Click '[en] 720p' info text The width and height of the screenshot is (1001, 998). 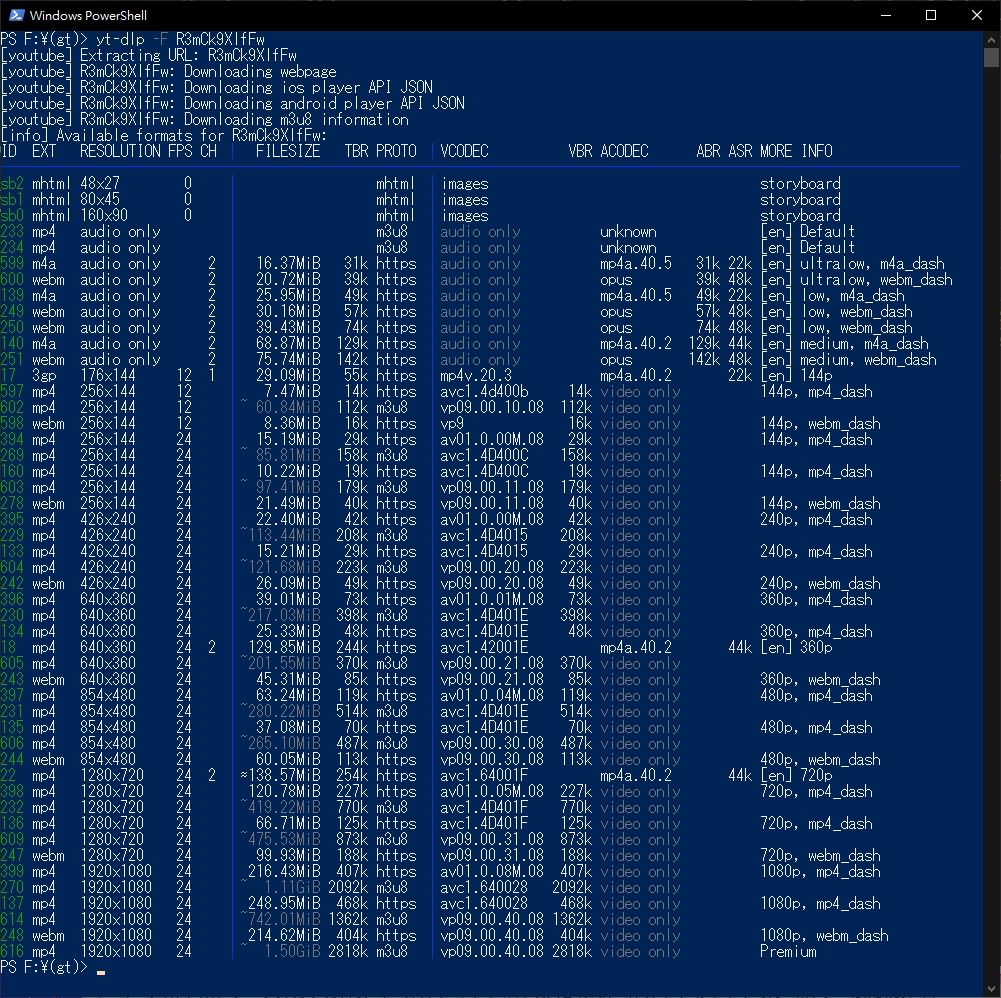[796, 775]
